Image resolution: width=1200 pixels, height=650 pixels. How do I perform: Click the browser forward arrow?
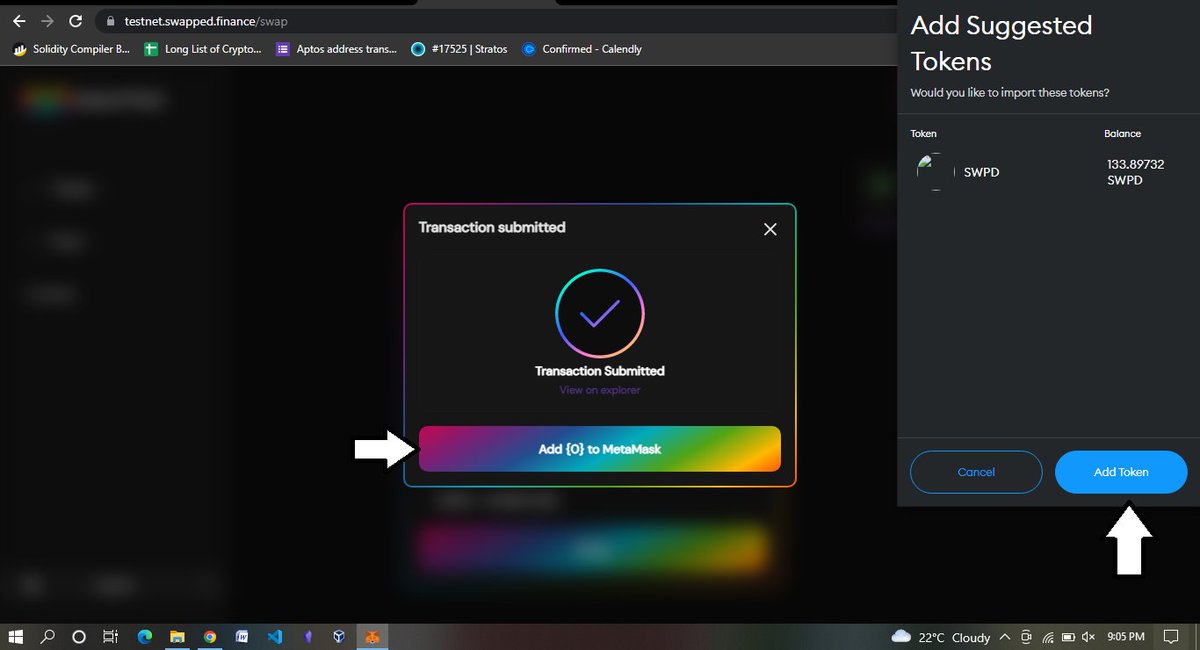(47, 21)
